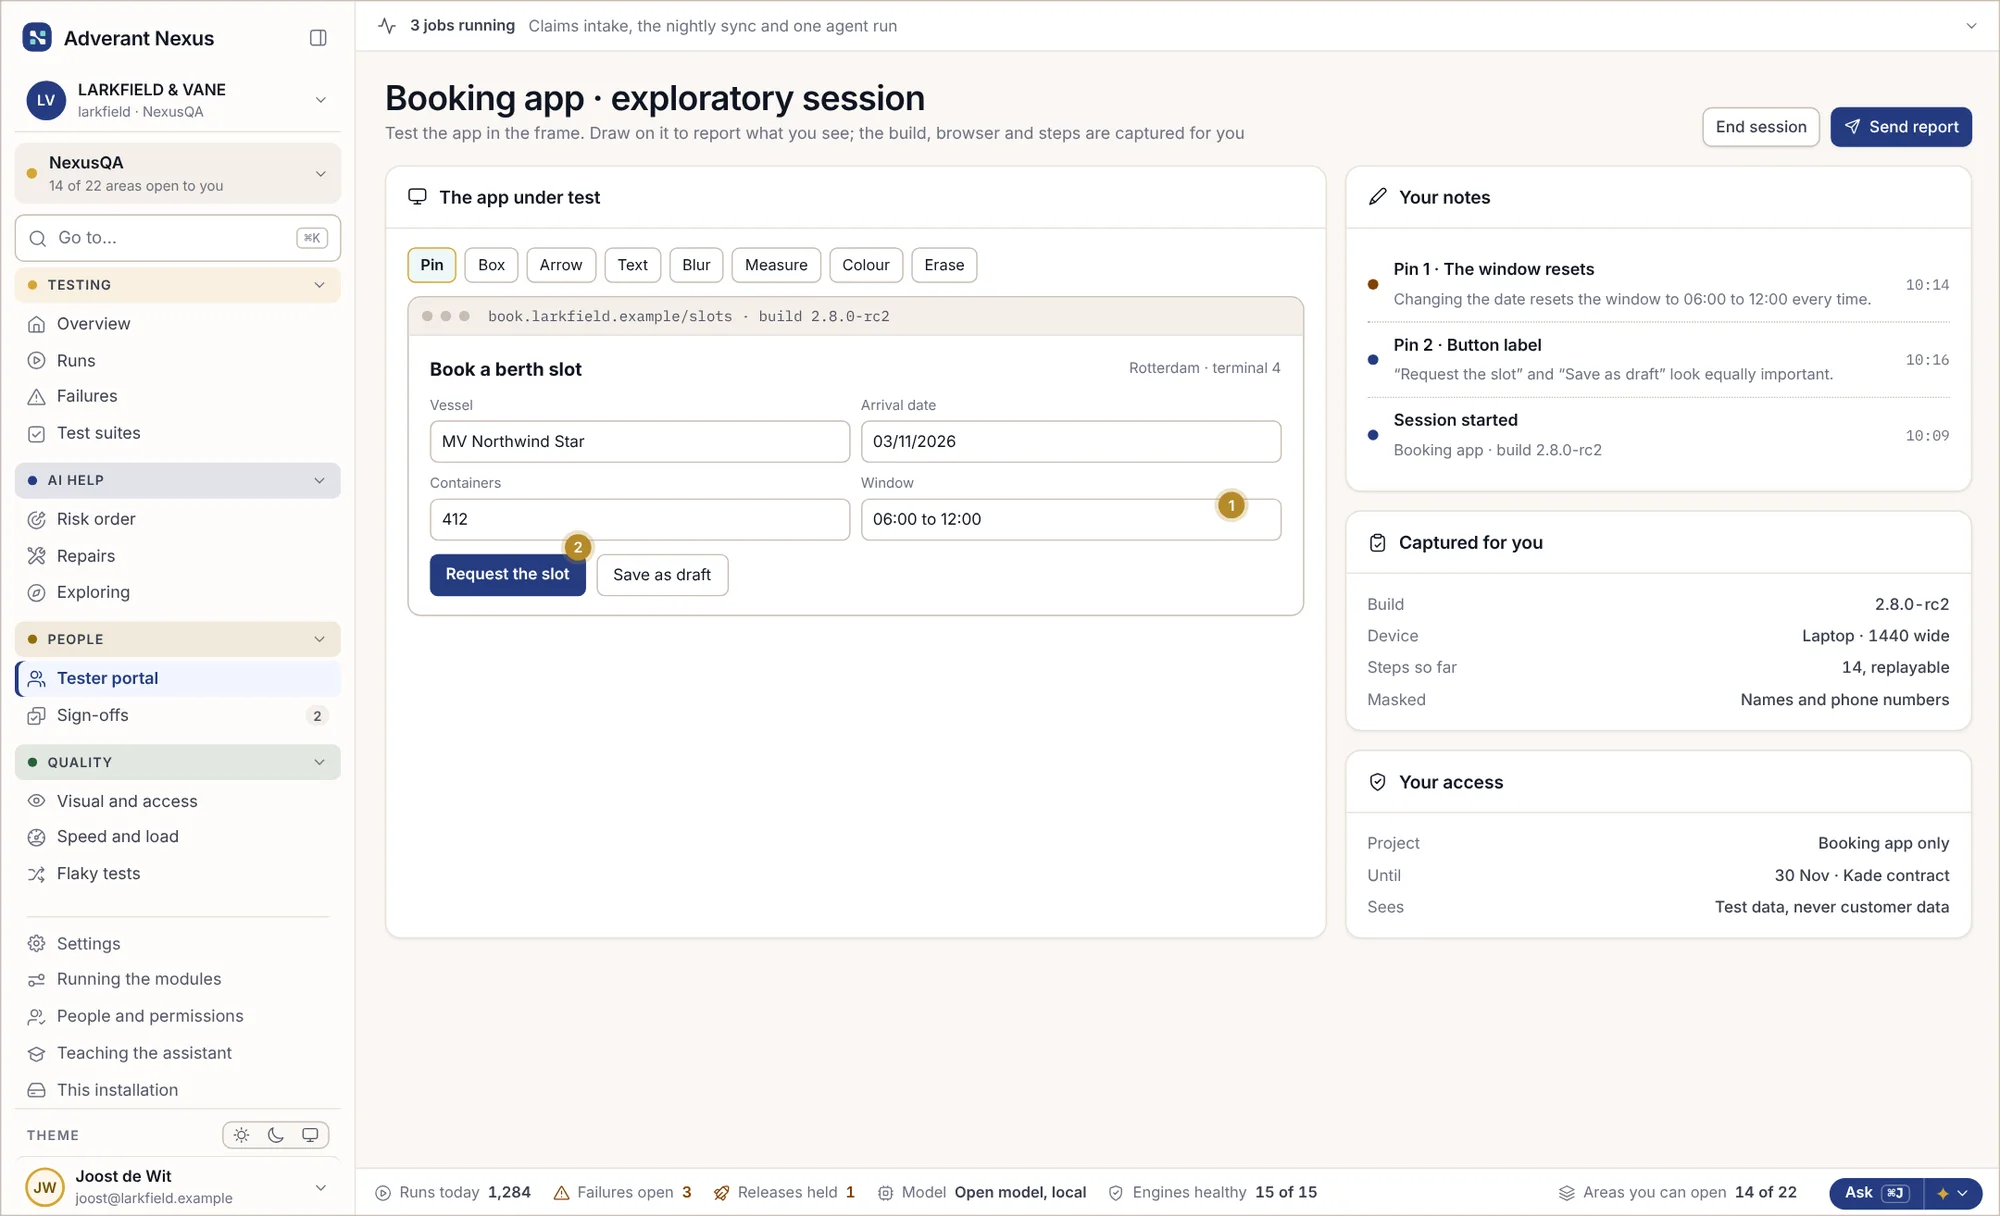Collapse the QUALITY section
The width and height of the screenshot is (2000, 1216).
[x=178, y=762]
